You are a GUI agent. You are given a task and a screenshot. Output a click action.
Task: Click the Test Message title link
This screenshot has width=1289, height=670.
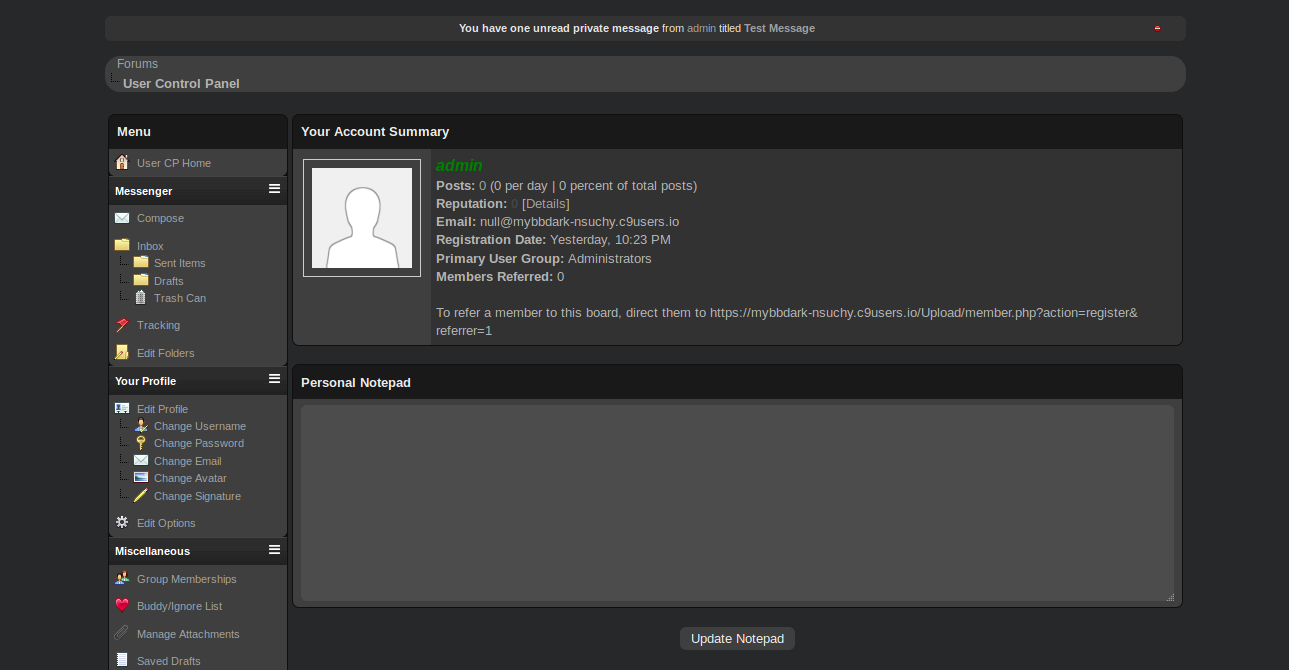coord(779,28)
